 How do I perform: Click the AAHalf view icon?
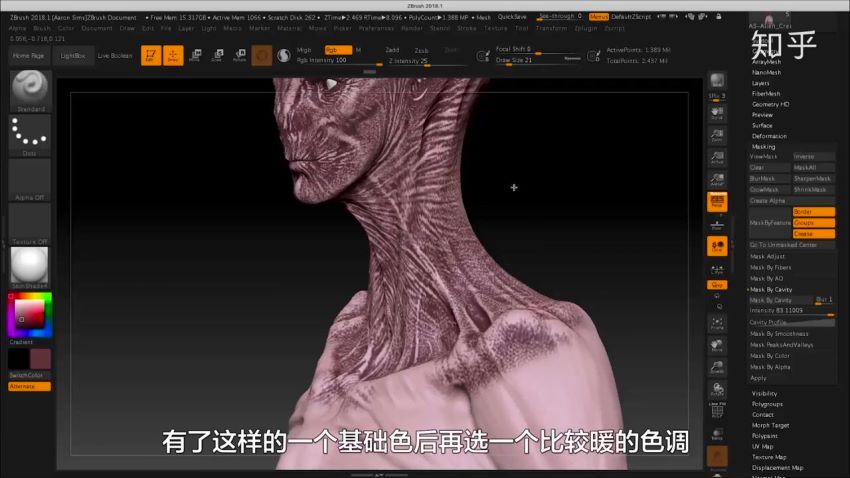[717, 179]
